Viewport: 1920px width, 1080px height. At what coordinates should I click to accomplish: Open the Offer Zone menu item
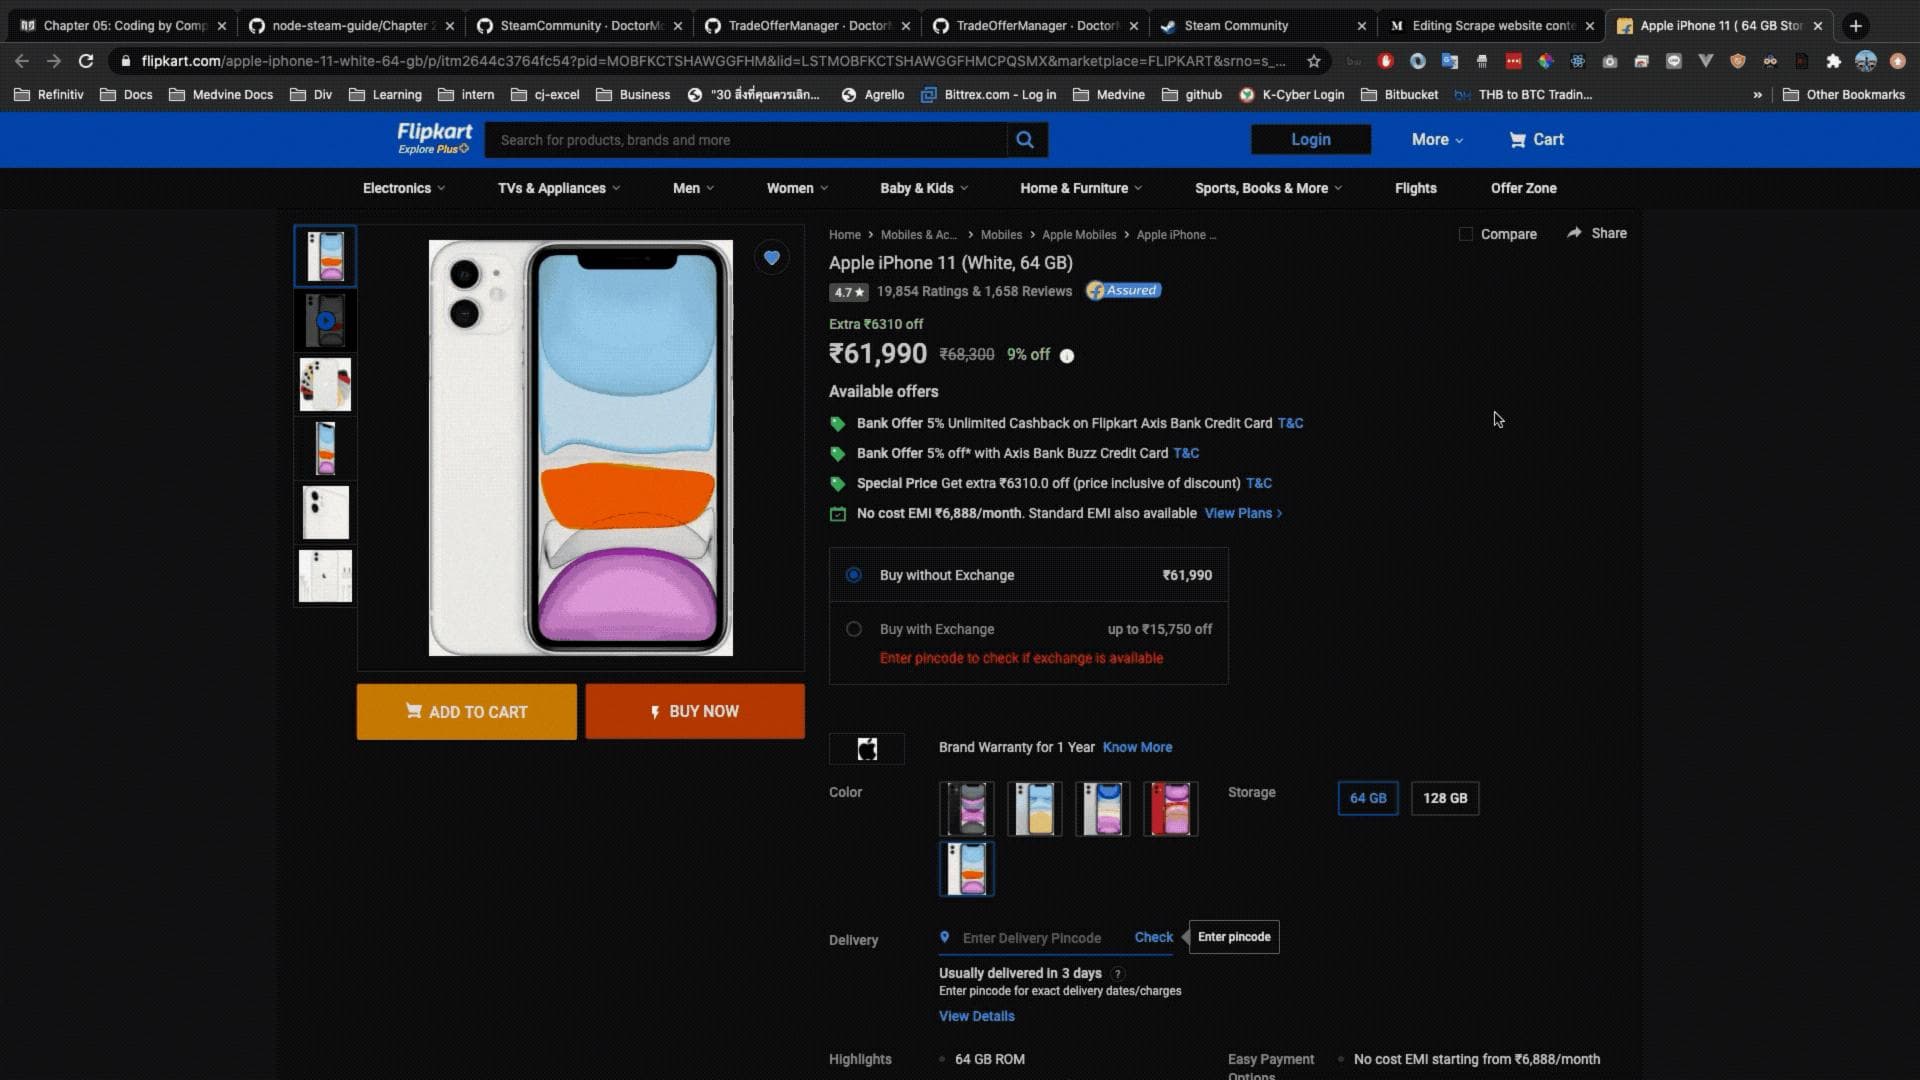coord(1523,188)
